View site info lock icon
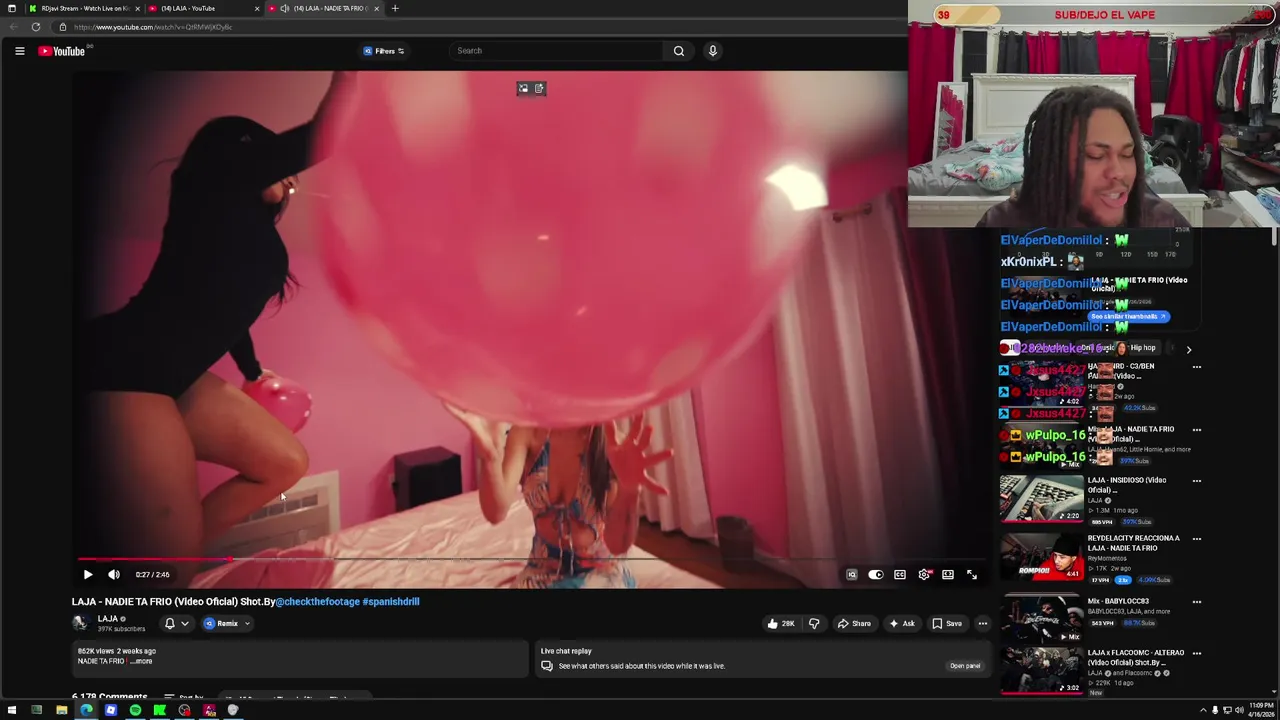The width and height of the screenshot is (1280, 720). pos(62,27)
